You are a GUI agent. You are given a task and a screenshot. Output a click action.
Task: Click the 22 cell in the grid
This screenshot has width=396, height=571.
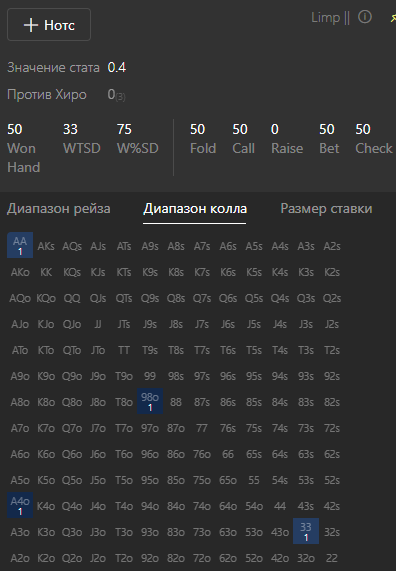coord(332,558)
